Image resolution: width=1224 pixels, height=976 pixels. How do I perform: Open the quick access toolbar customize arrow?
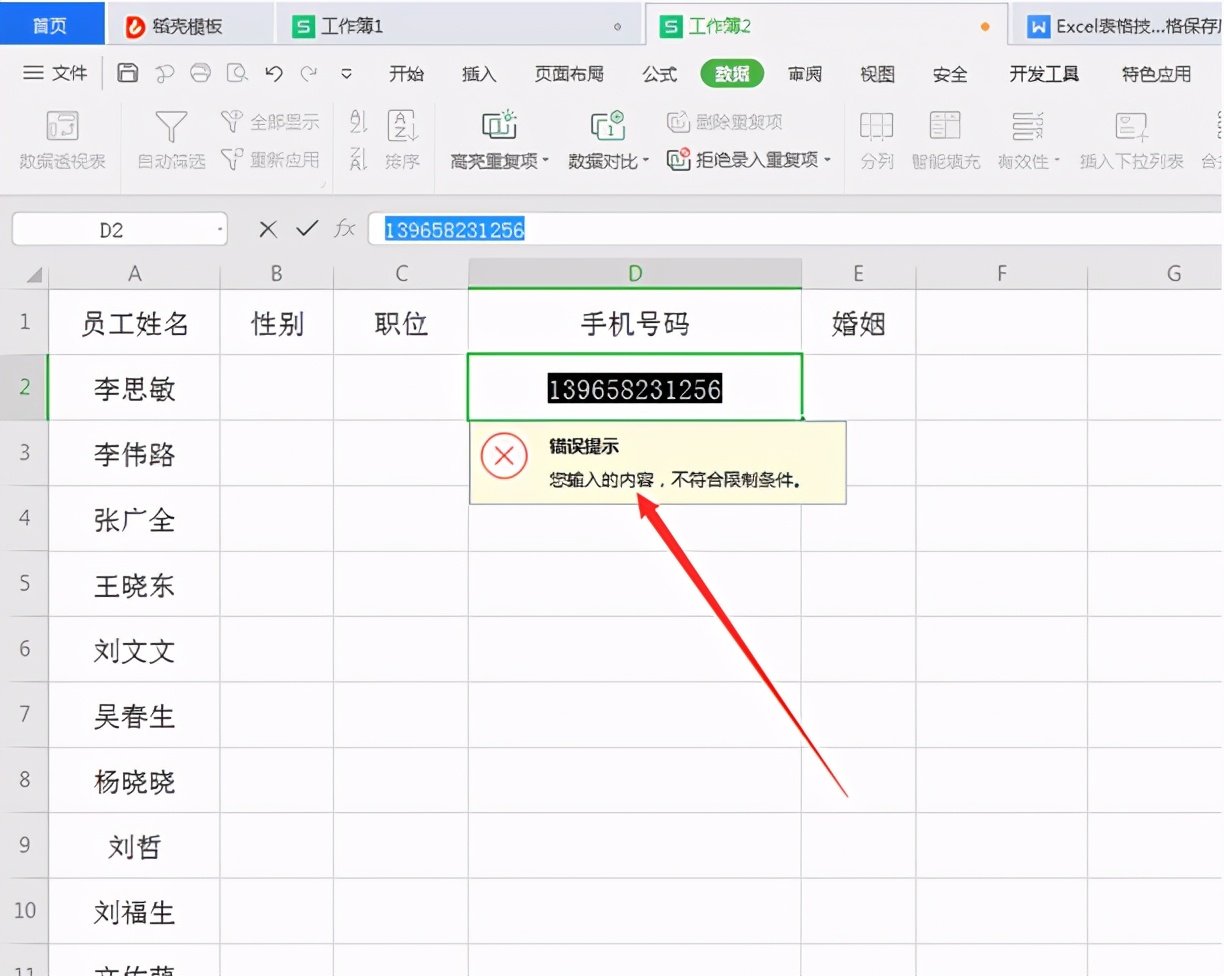coord(347,73)
